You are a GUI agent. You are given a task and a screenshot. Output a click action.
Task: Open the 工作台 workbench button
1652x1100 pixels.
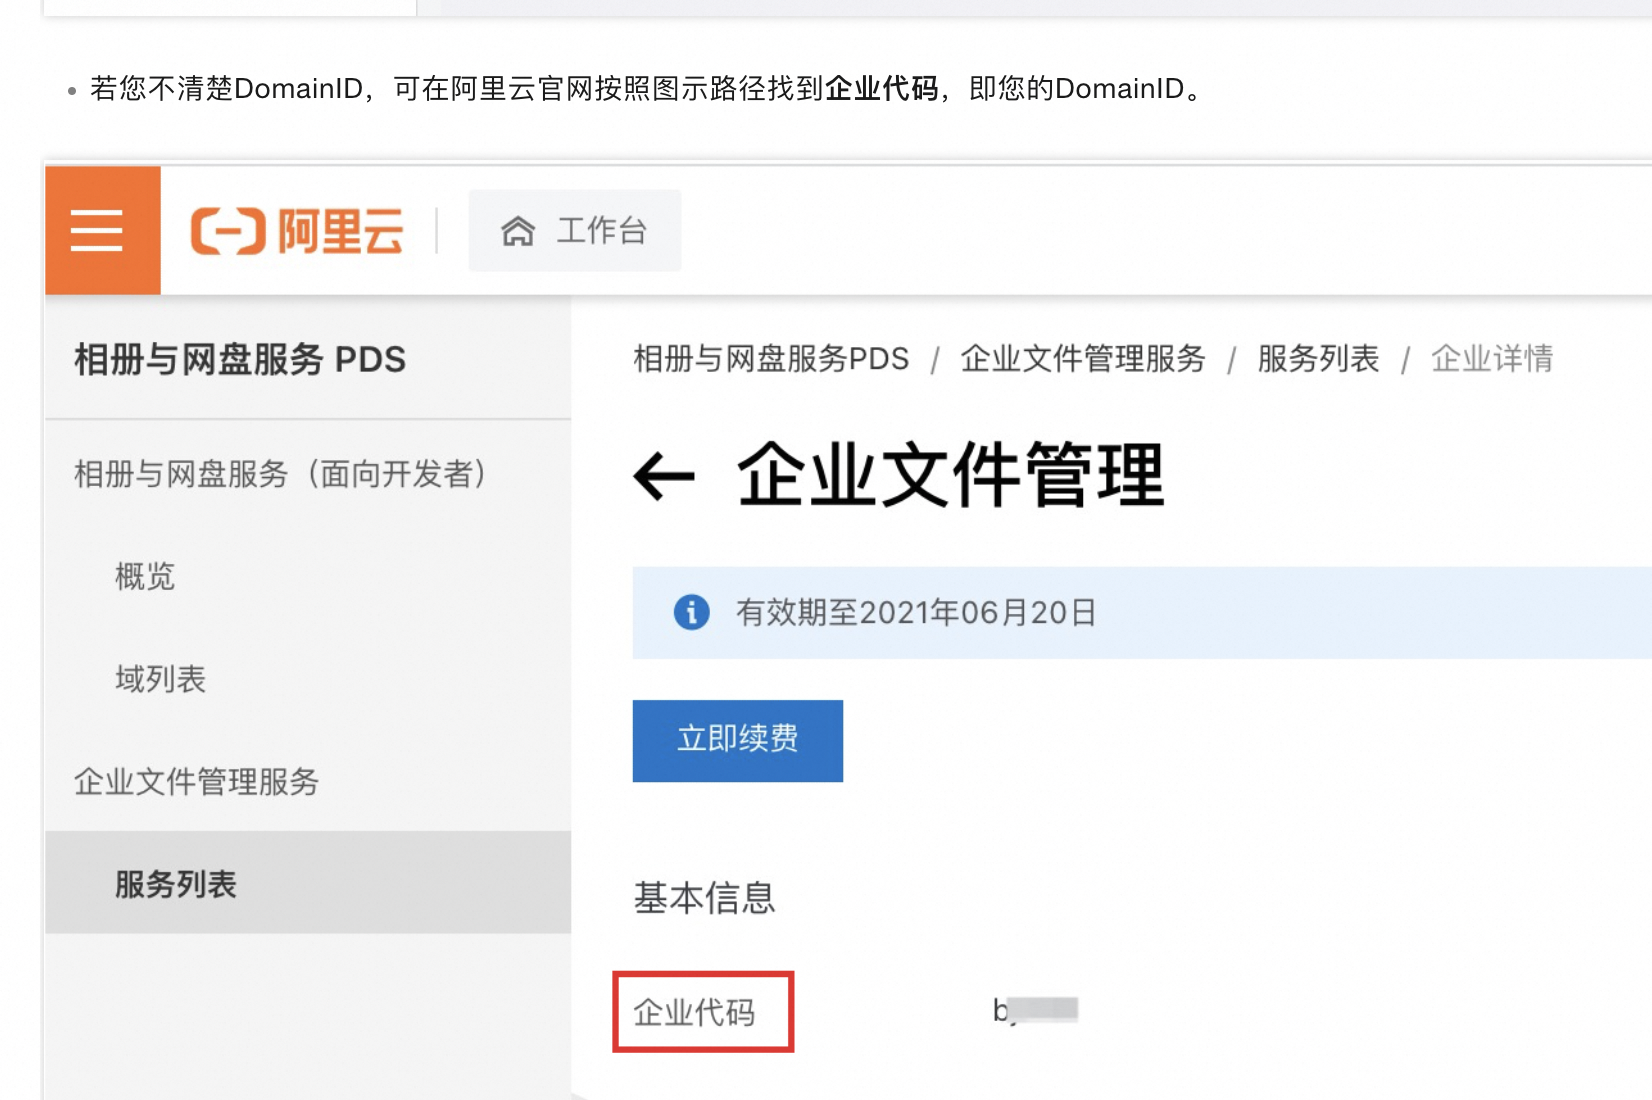coord(575,231)
